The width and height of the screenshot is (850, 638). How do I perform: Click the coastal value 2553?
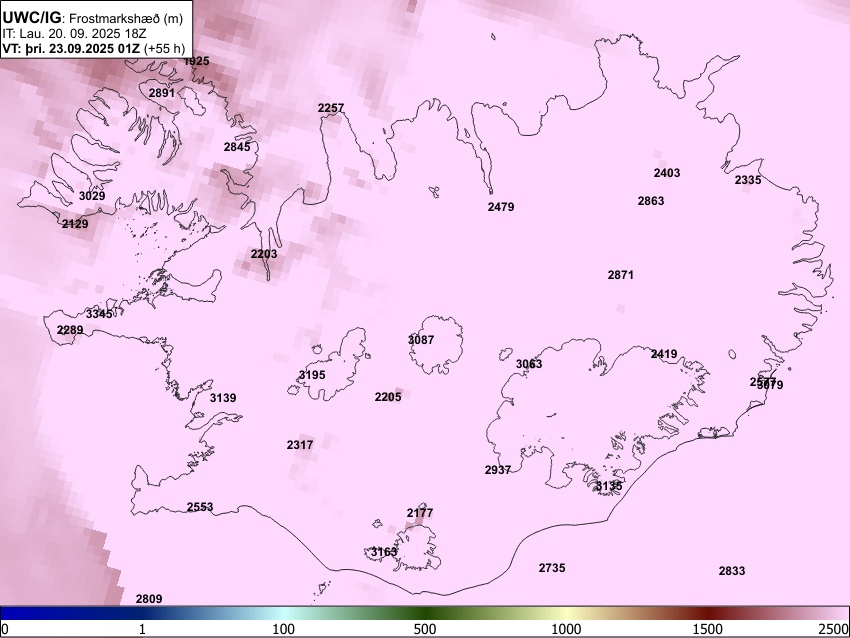click(x=200, y=507)
